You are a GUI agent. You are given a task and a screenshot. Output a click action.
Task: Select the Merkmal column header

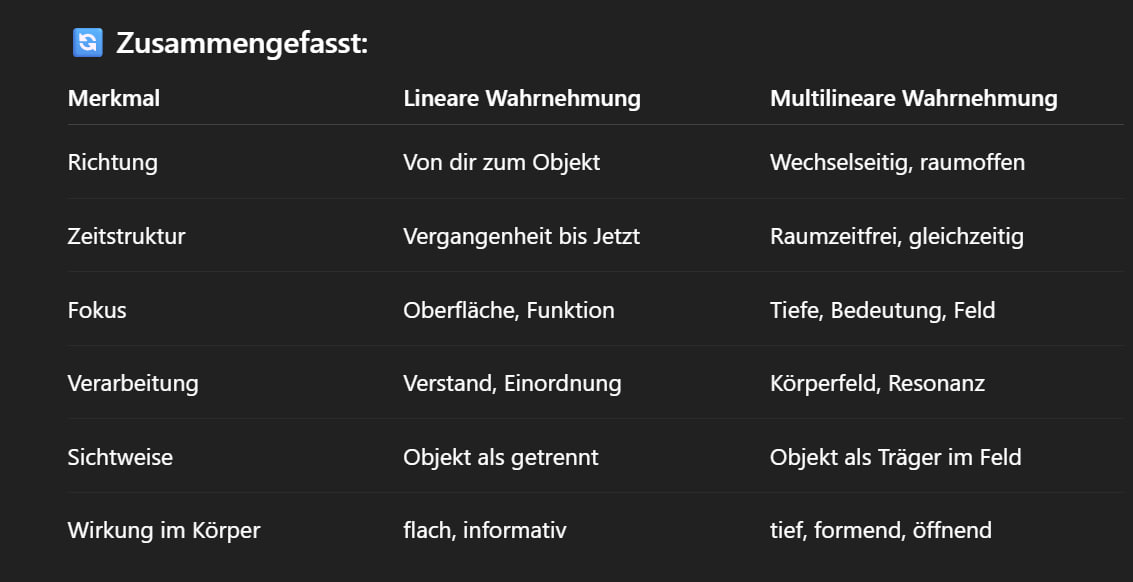[x=114, y=98]
